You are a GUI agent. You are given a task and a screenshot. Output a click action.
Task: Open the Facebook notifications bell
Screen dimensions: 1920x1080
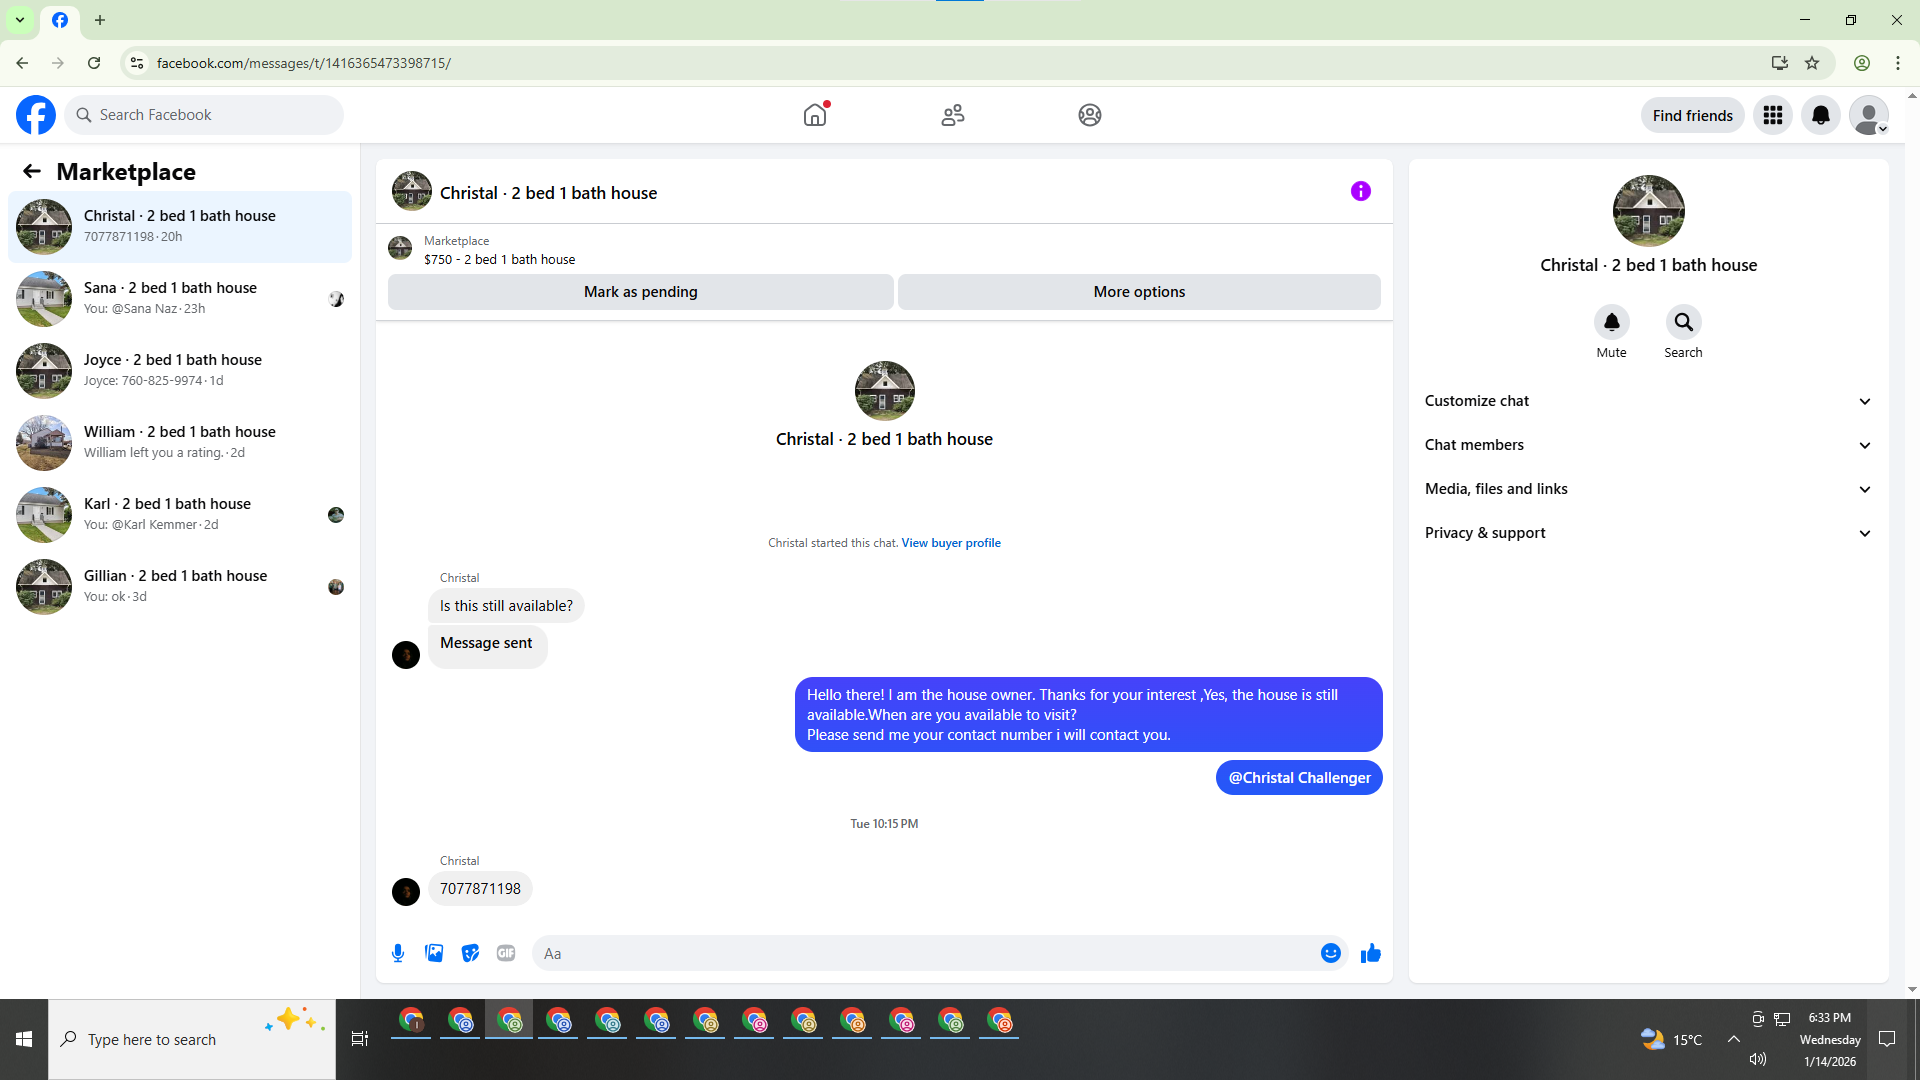click(x=1820, y=115)
